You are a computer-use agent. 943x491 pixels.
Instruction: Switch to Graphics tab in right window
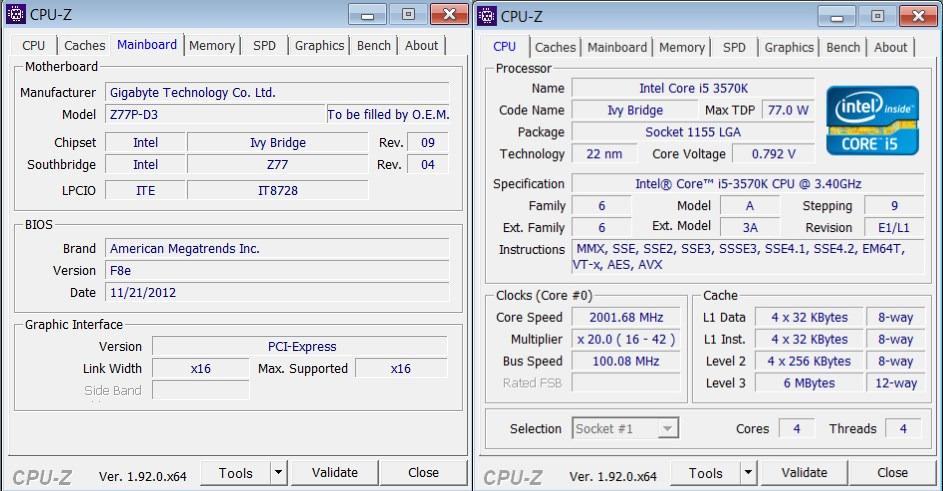(789, 48)
